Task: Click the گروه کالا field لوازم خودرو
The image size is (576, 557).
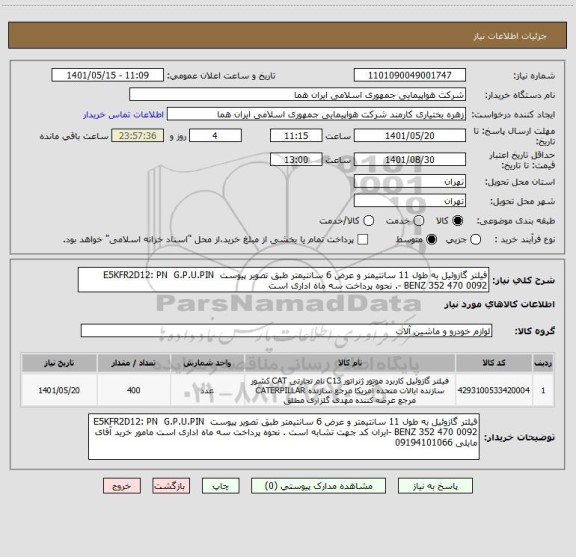Action: pos(286,331)
